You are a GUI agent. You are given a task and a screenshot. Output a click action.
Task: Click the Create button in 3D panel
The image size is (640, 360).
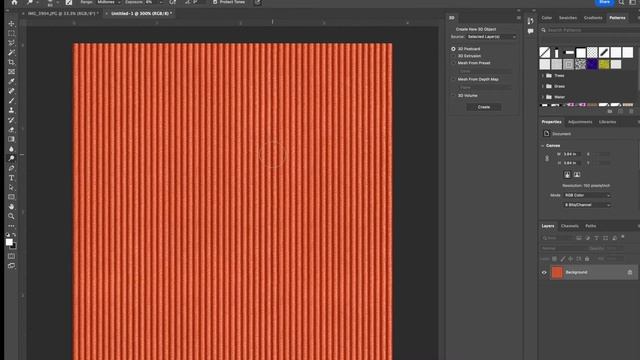pyautogui.click(x=484, y=107)
